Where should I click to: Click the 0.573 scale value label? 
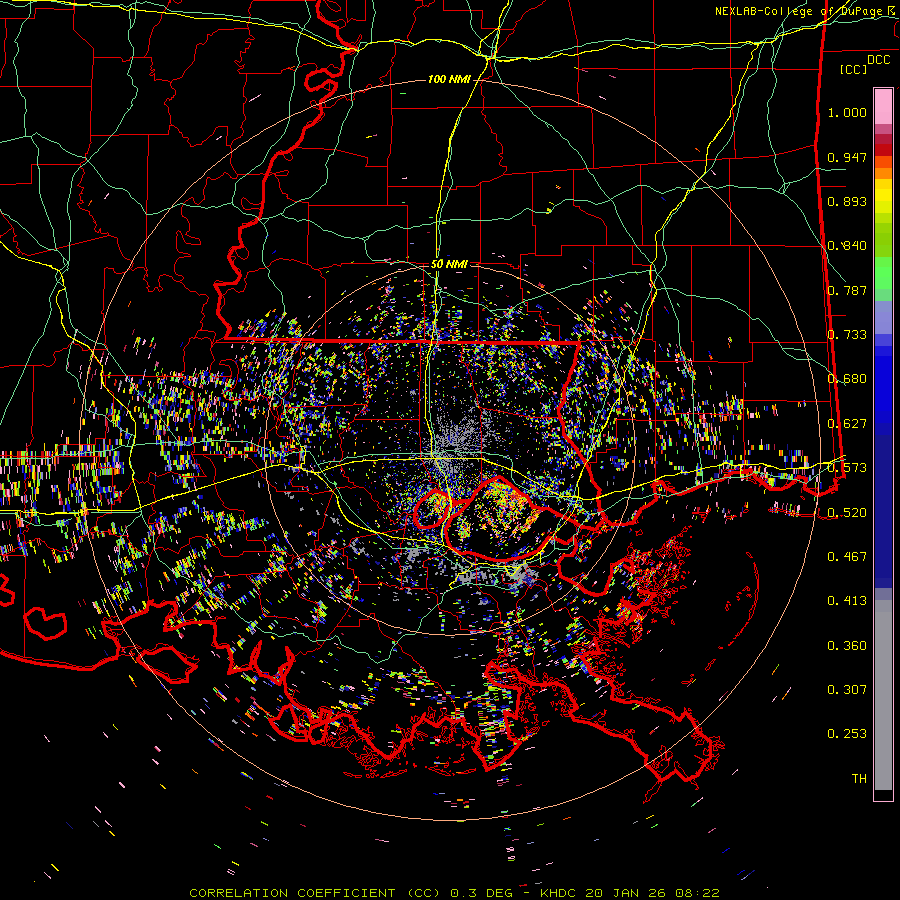pos(847,468)
